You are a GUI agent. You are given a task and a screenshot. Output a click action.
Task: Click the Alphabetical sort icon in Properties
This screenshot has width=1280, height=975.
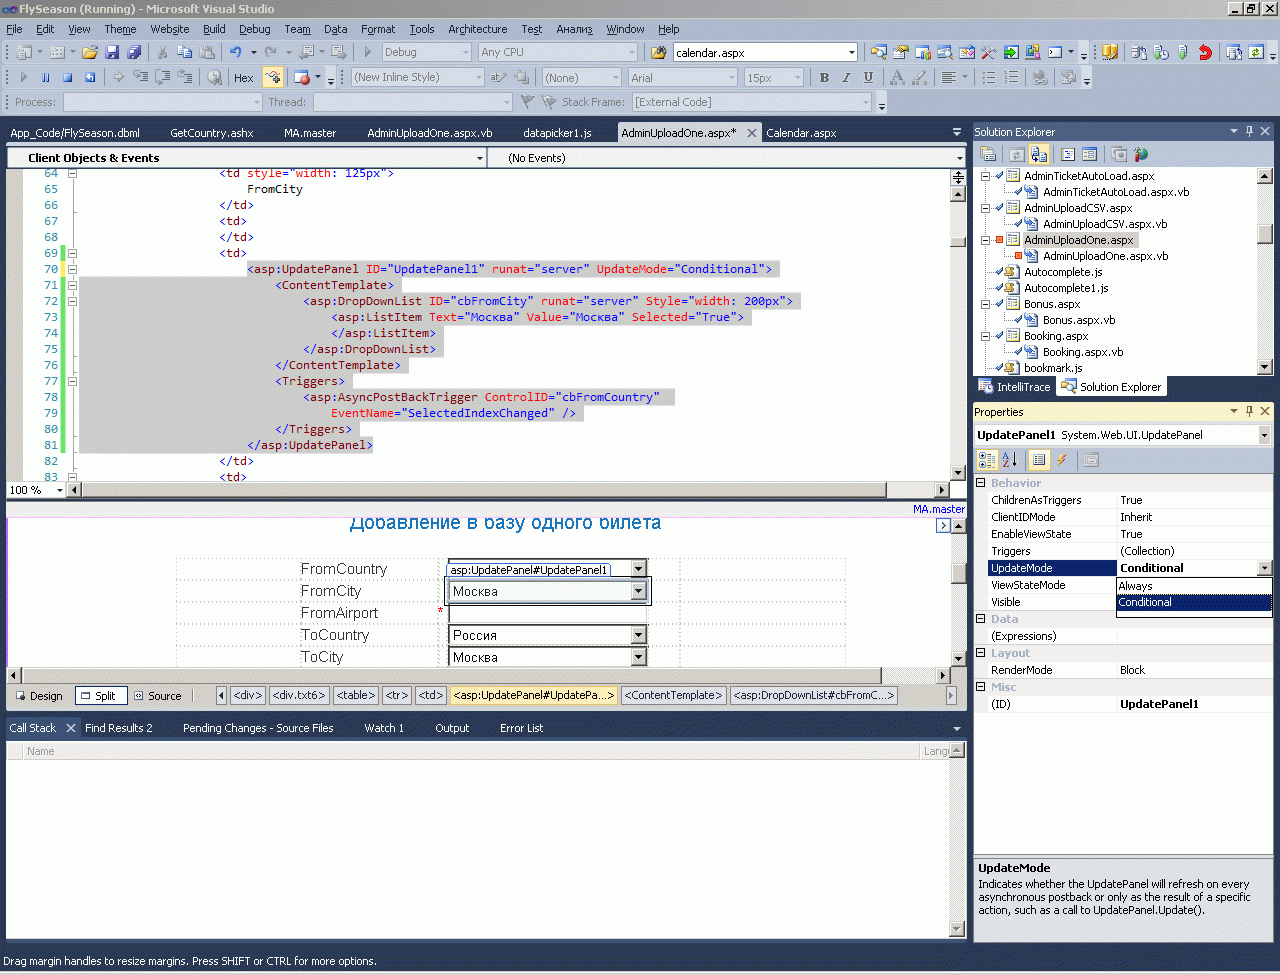[1009, 459]
